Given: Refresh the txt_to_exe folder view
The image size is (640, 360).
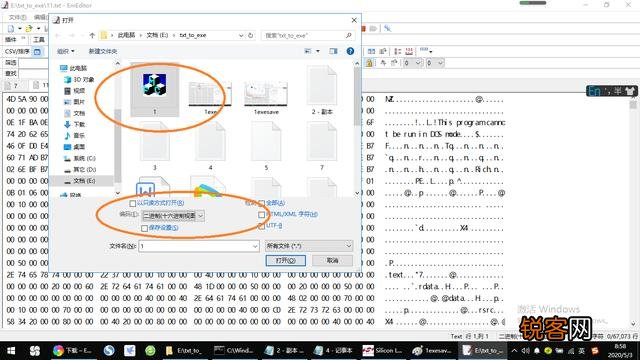Looking at the screenshot, I should point(251,36).
